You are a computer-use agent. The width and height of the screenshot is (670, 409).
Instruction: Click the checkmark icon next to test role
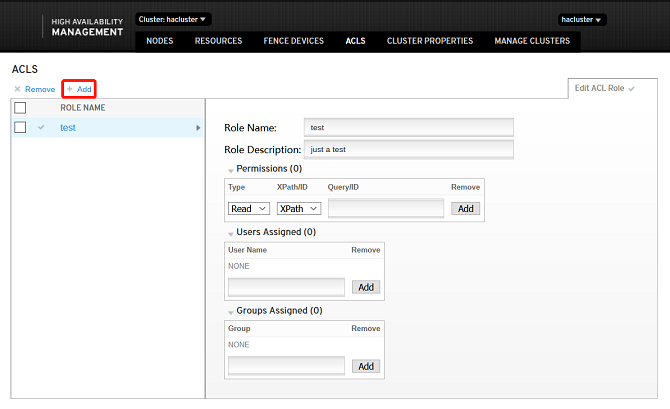click(41, 127)
